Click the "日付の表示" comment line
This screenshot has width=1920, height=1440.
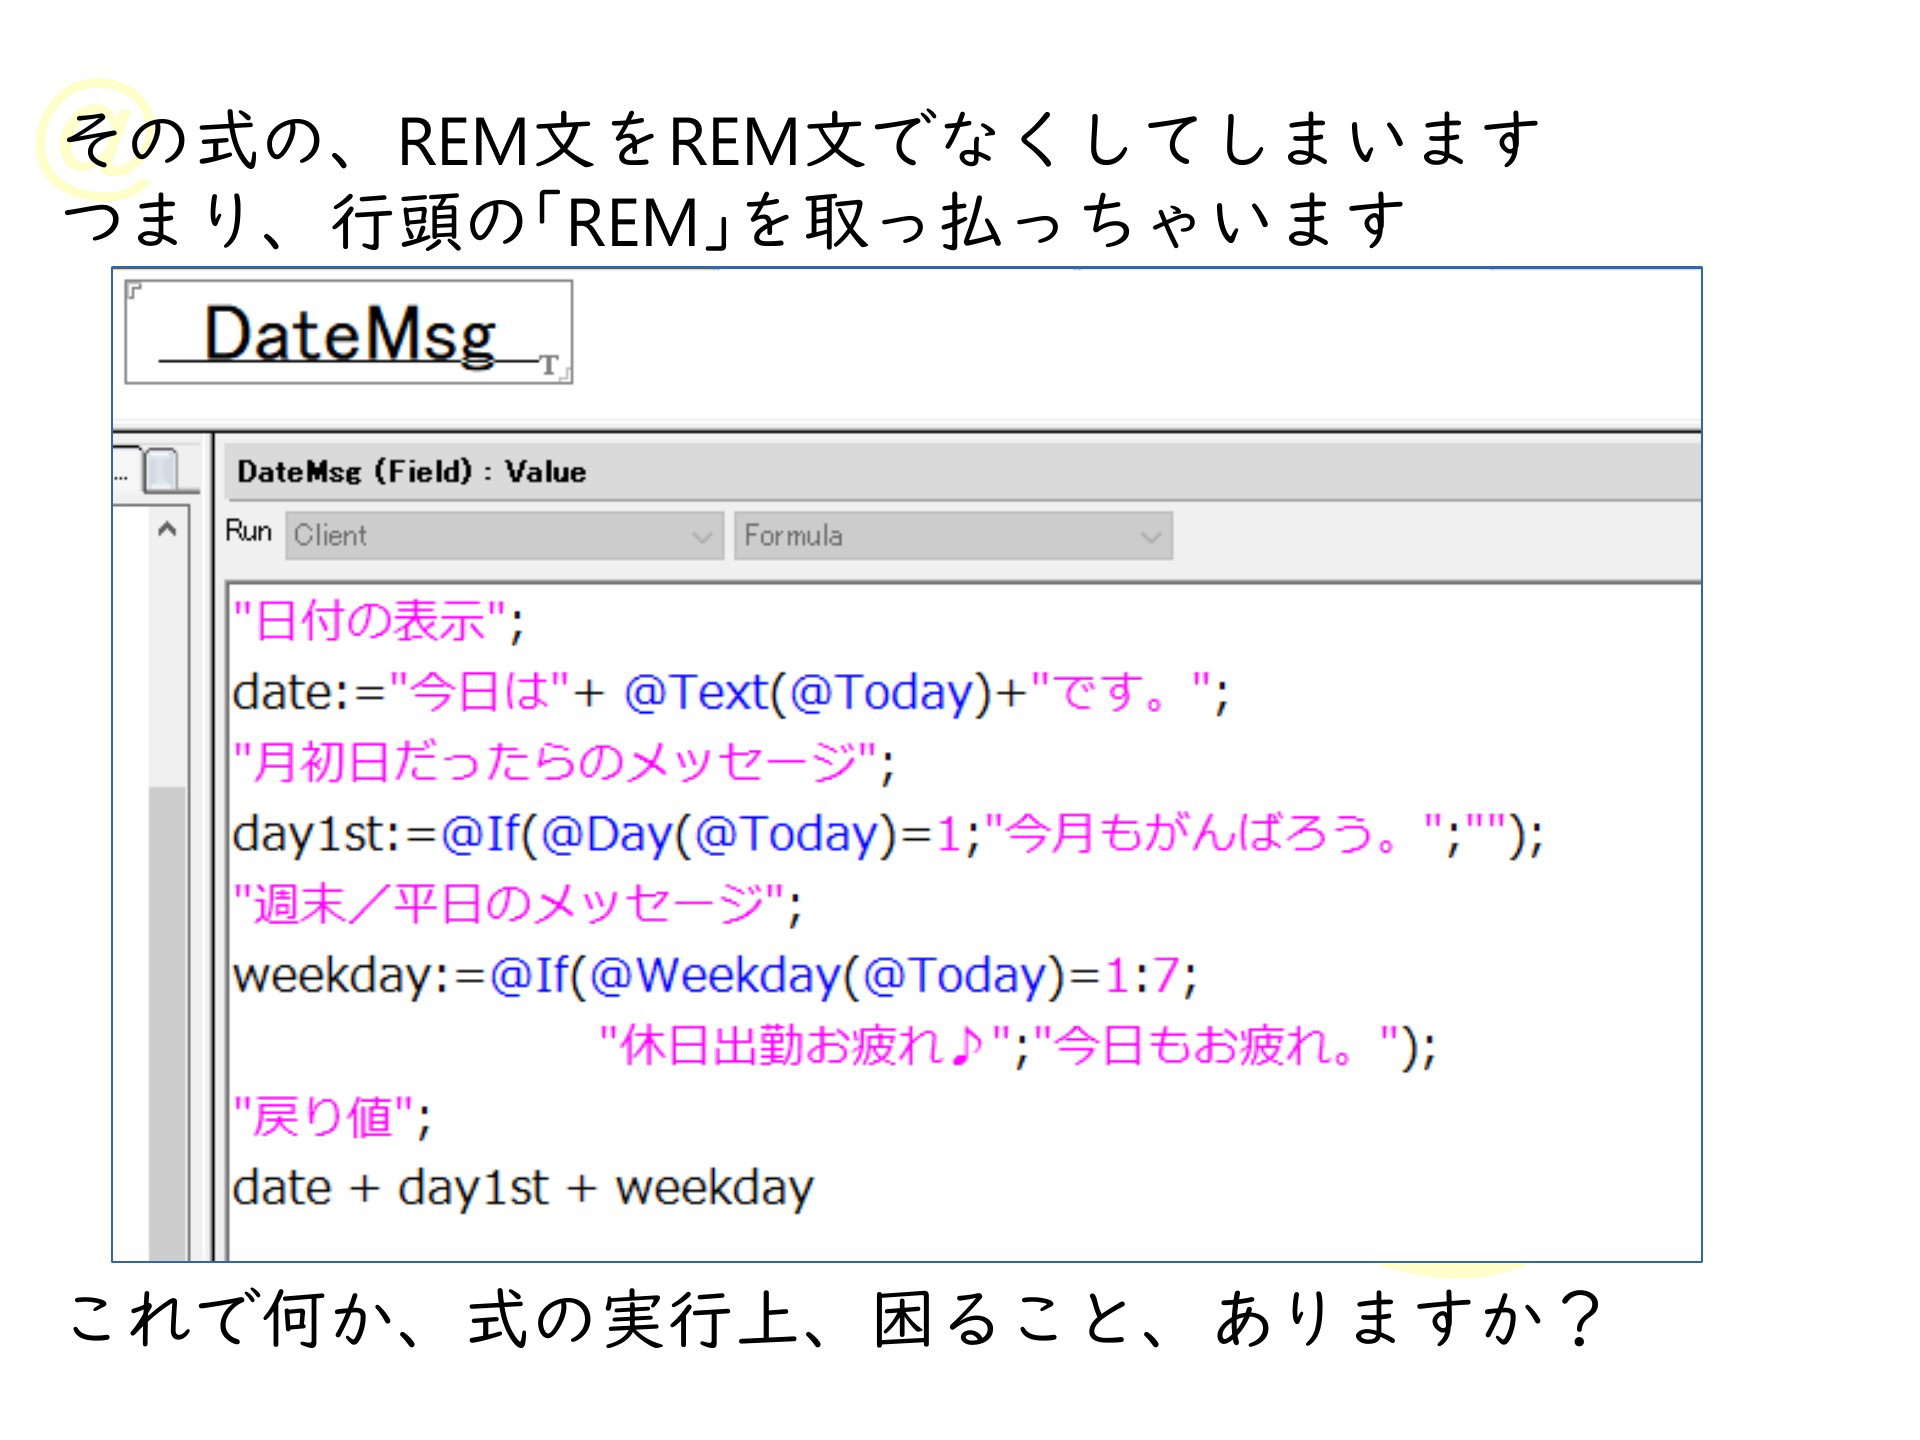(x=378, y=622)
